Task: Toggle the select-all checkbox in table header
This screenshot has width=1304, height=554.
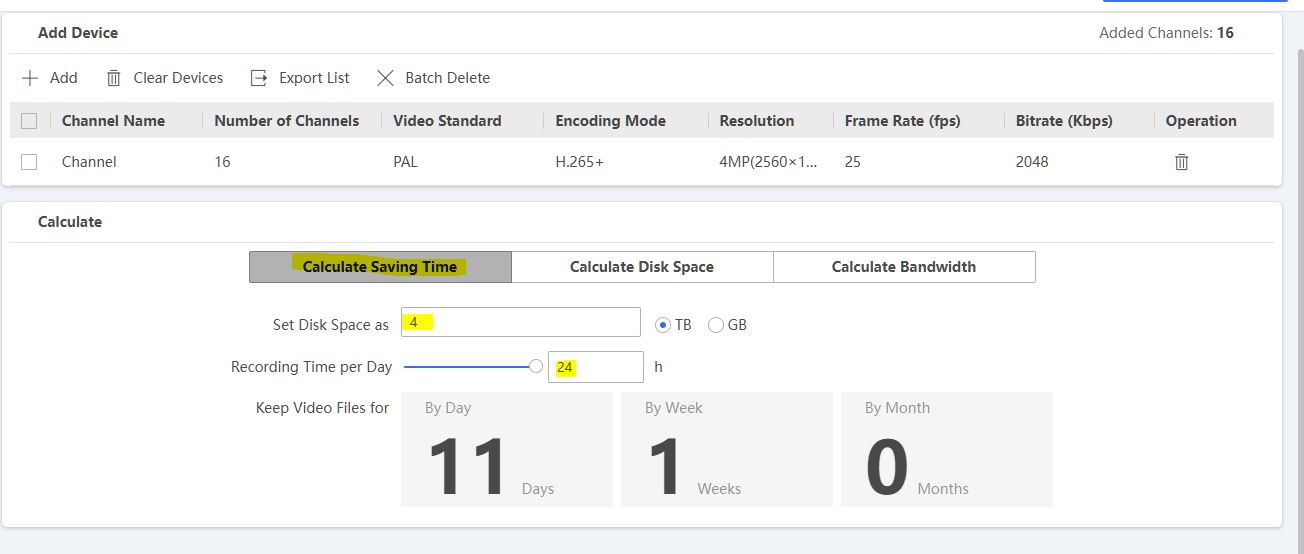Action: coord(29,121)
